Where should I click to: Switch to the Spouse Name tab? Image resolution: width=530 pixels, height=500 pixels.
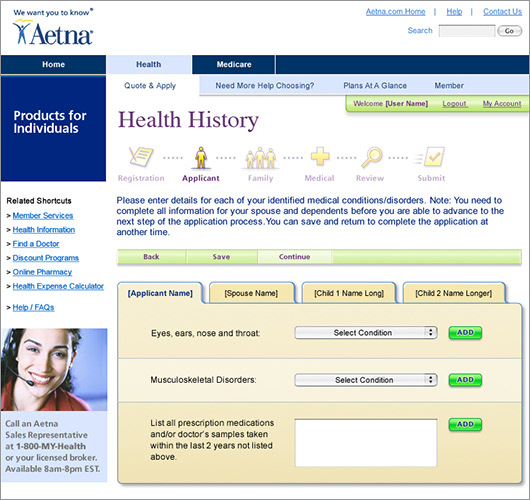click(251, 293)
